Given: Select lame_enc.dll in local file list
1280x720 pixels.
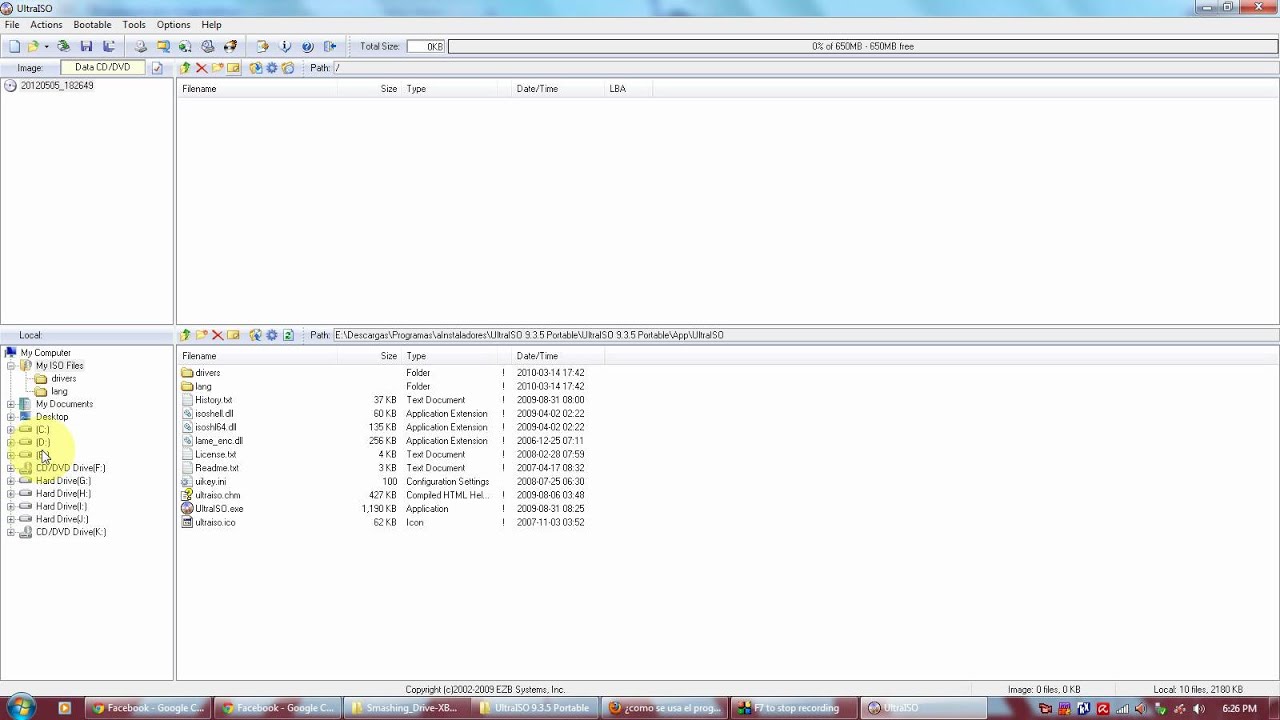Looking at the screenshot, I should (218, 441).
